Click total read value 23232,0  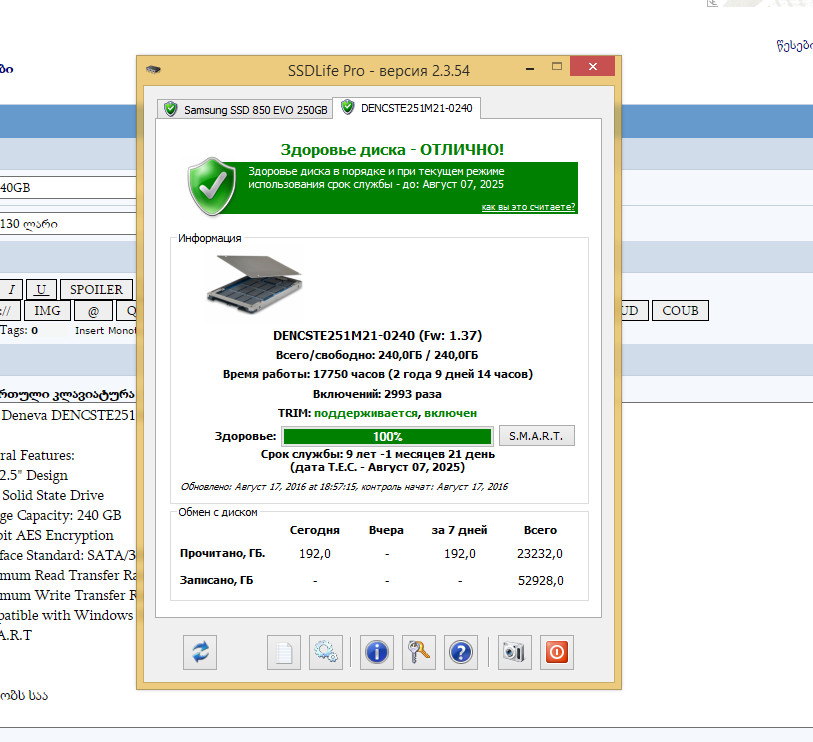coord(540,554)
